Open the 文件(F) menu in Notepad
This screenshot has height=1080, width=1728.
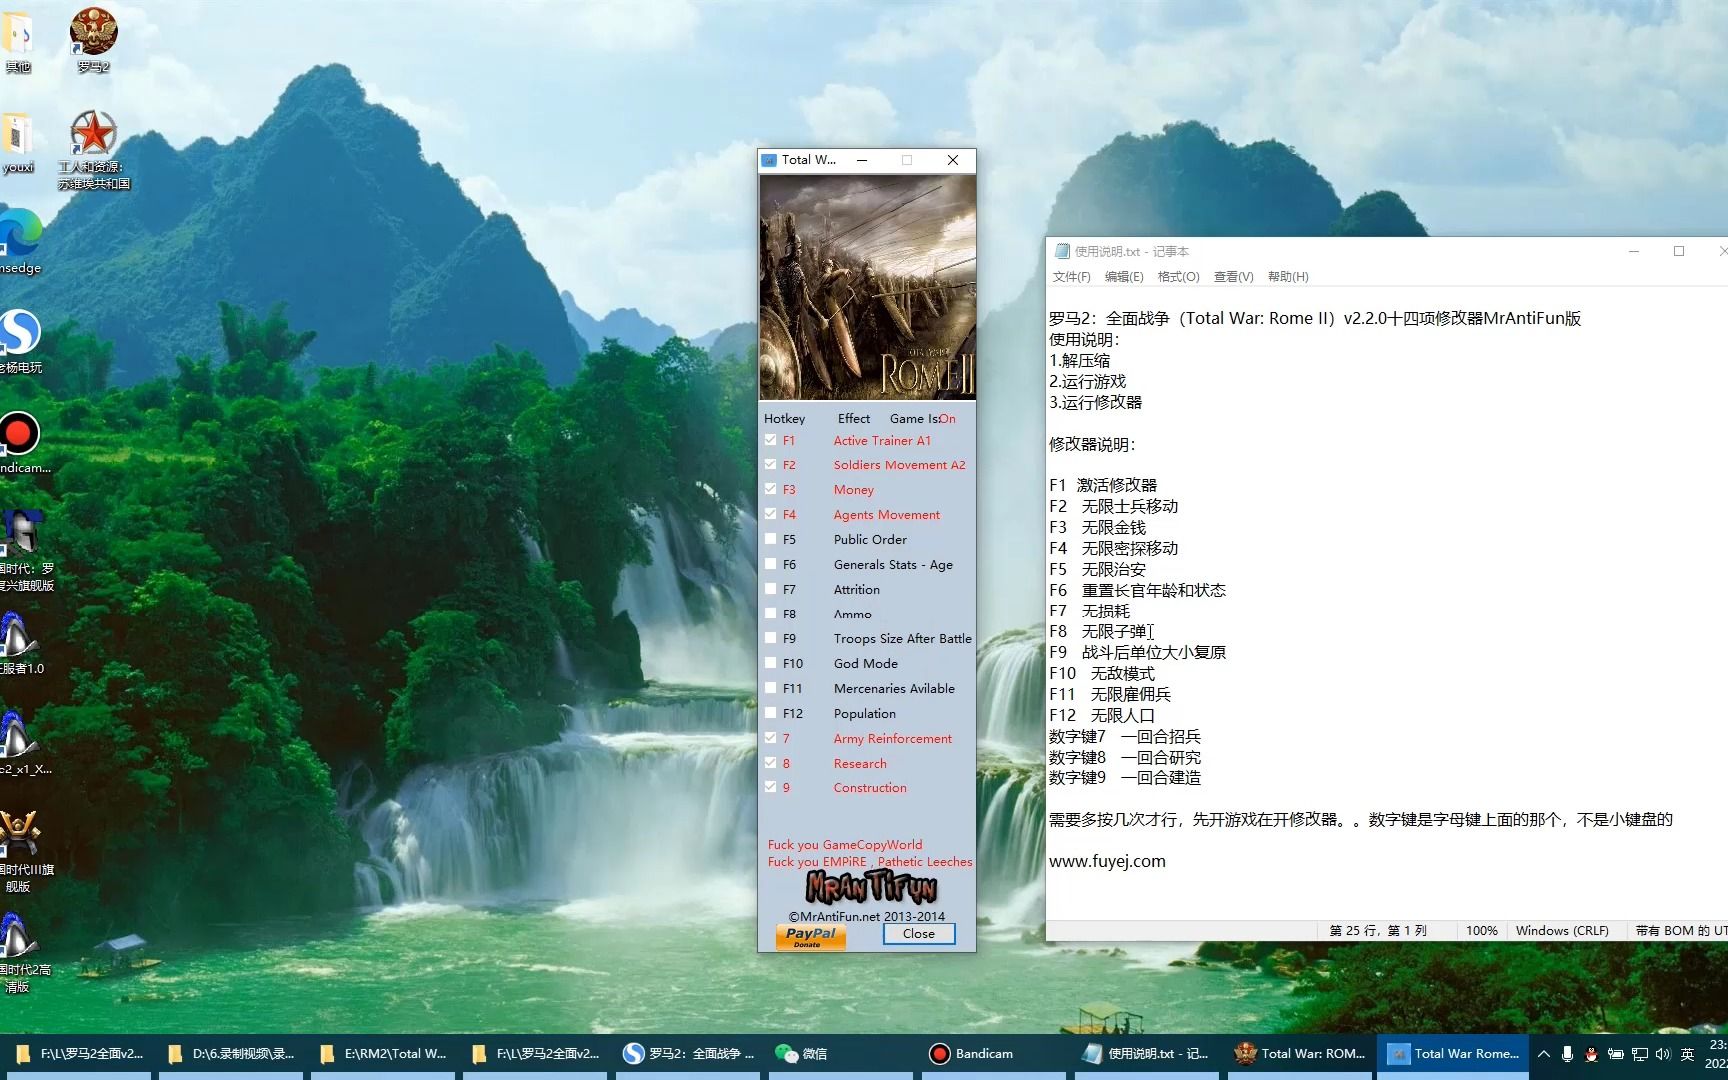(x=1071, y=277)
